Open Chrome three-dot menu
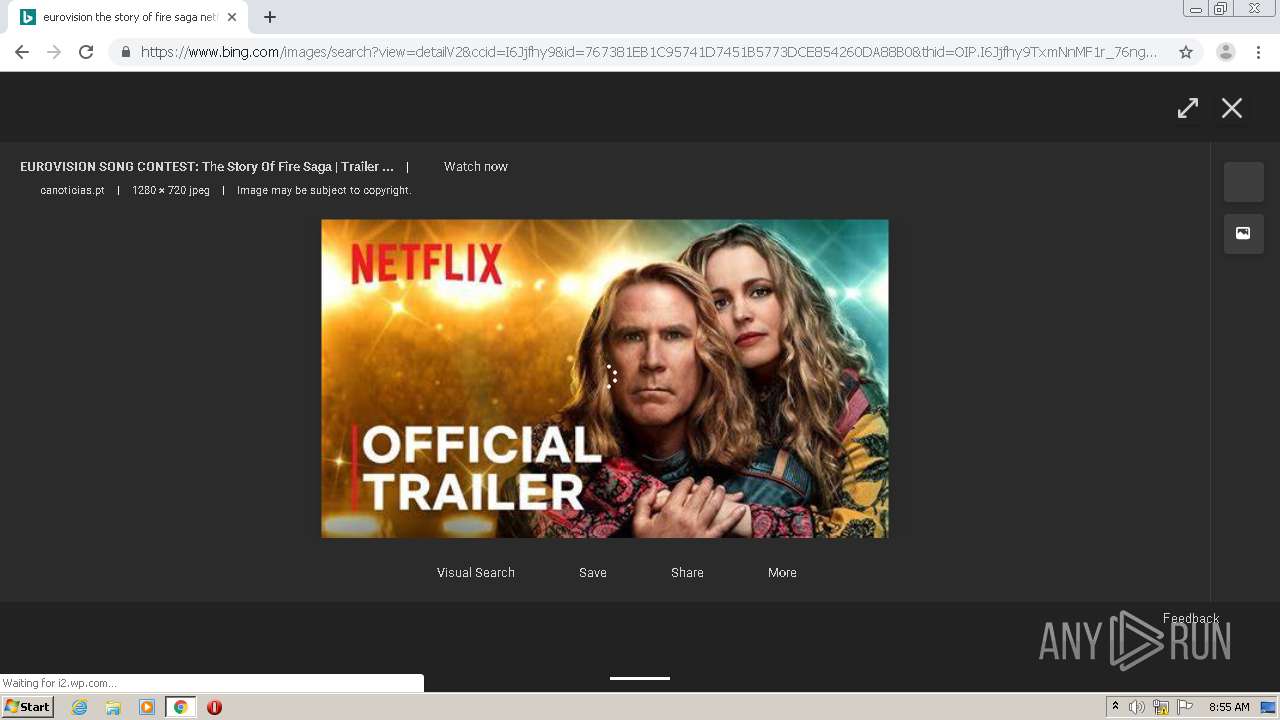Image resolution: width=1280 pixels, height=720 pixels. pyautogui.click(x=1258, y=52)
